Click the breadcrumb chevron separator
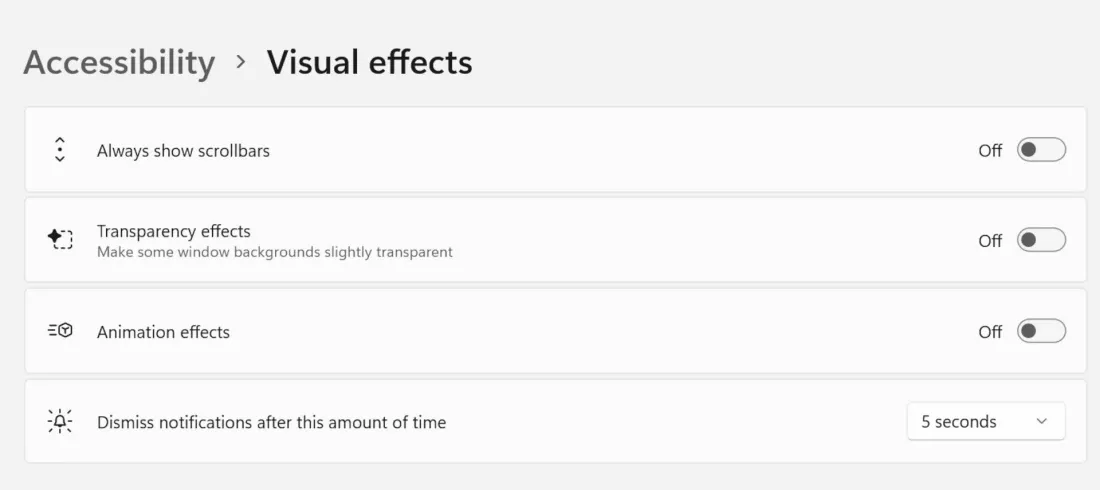Viewport: 1100px width, 490px height. tap(240, 62)
